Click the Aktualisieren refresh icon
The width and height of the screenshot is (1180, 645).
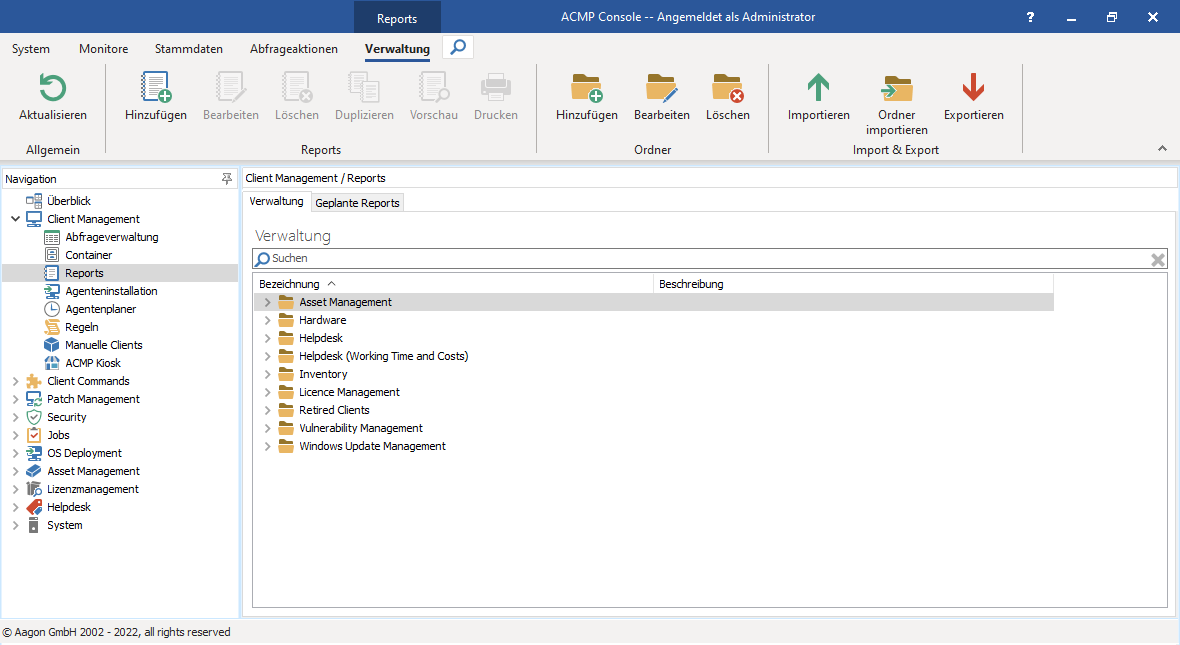click(x=53, y=87)
